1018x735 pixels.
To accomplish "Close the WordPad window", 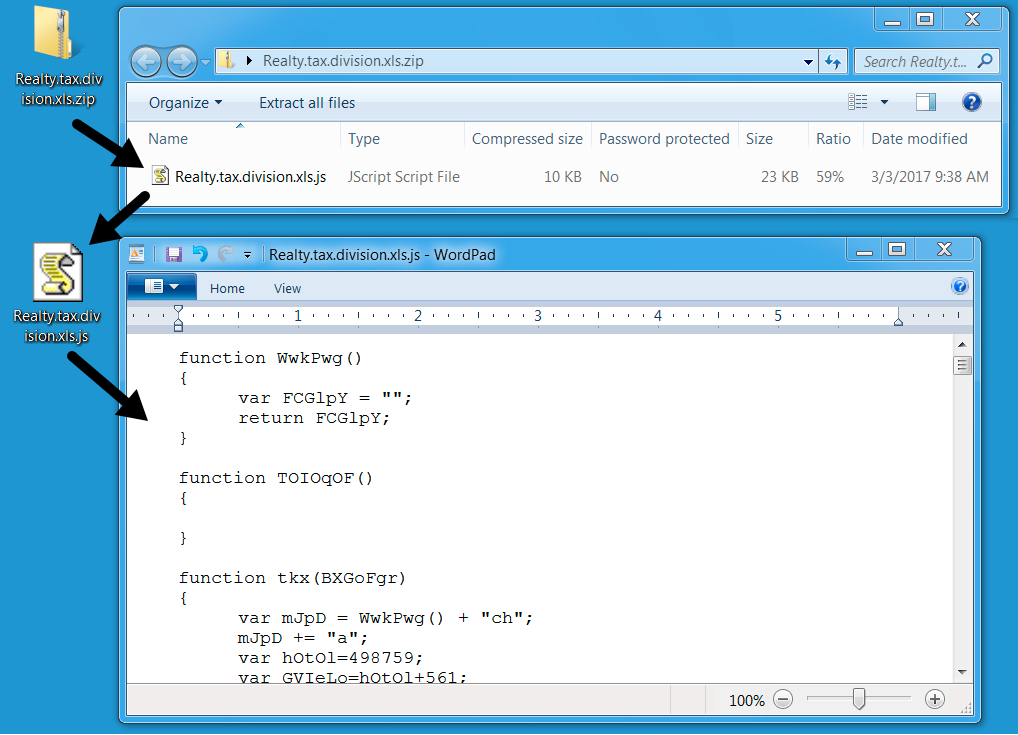I will 944,249.
